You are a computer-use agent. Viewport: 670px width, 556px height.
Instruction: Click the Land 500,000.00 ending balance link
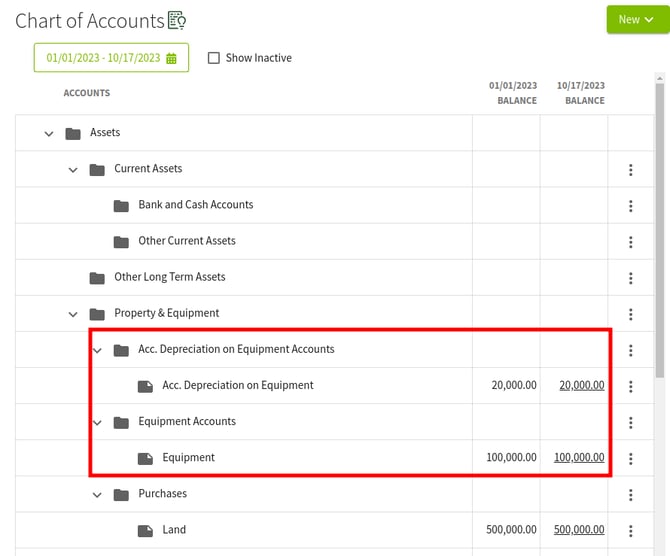tap(578, 530)
